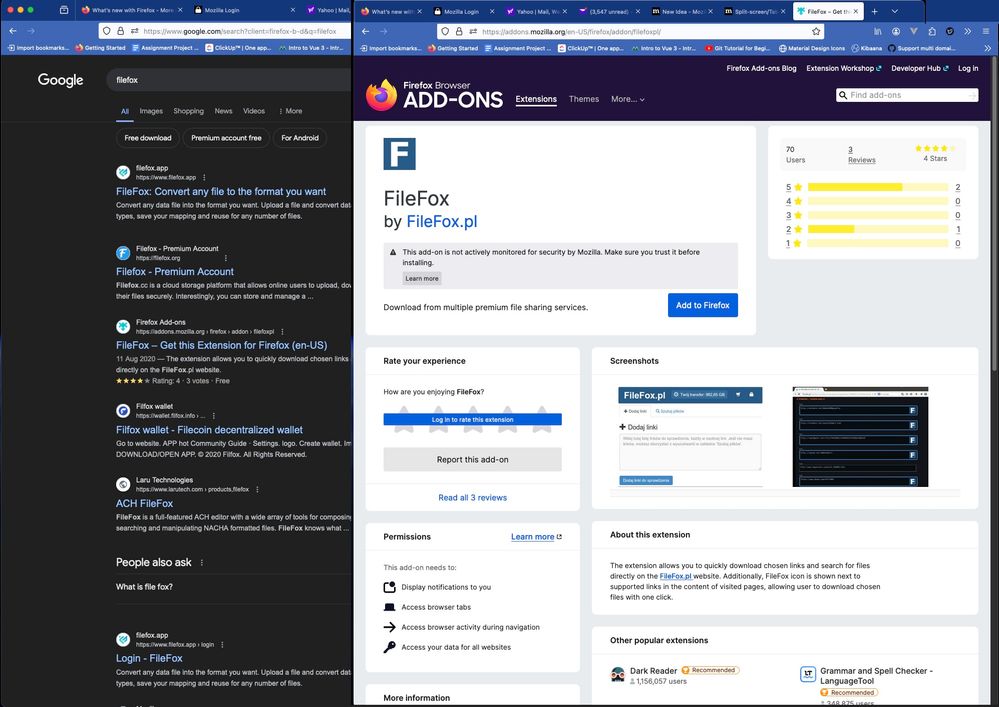Open the hamburger application menu in right window
Image resolution: width=999 pixels, height=707 pixels.
pos(986,31)
